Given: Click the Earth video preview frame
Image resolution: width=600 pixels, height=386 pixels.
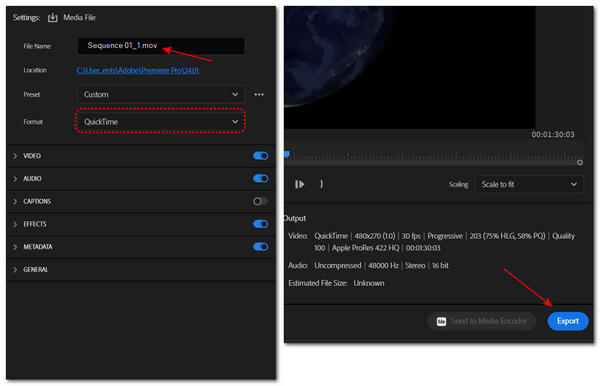Looking at the screenshot, I should (409, 68).
